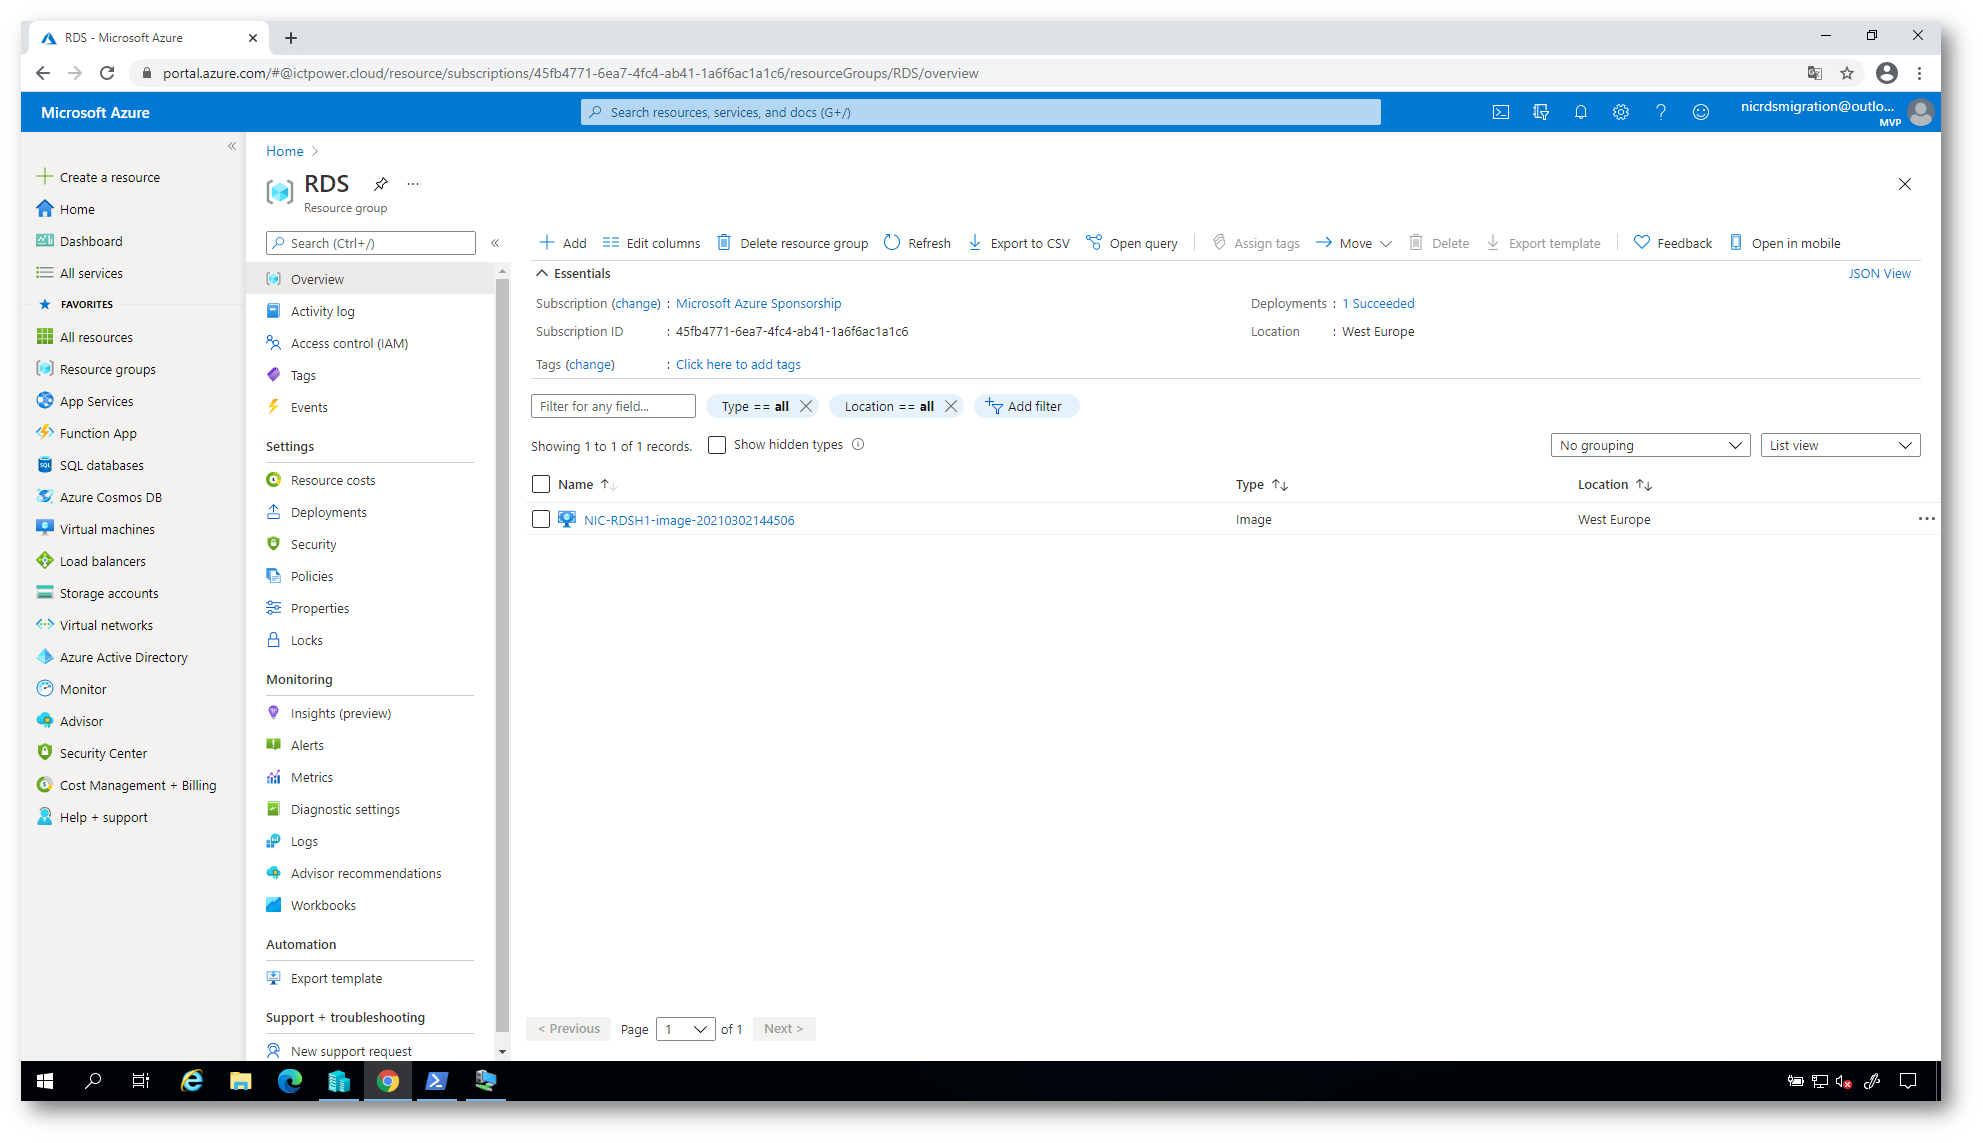This screenshot has height=1143, width=1983.
Task: Click Feedback heart button
Action: (x=1672, y=243)
